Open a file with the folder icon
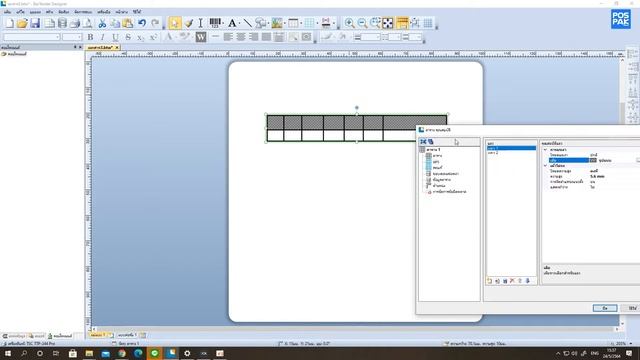This screenshot has height=360, width=640. point(22,23)
